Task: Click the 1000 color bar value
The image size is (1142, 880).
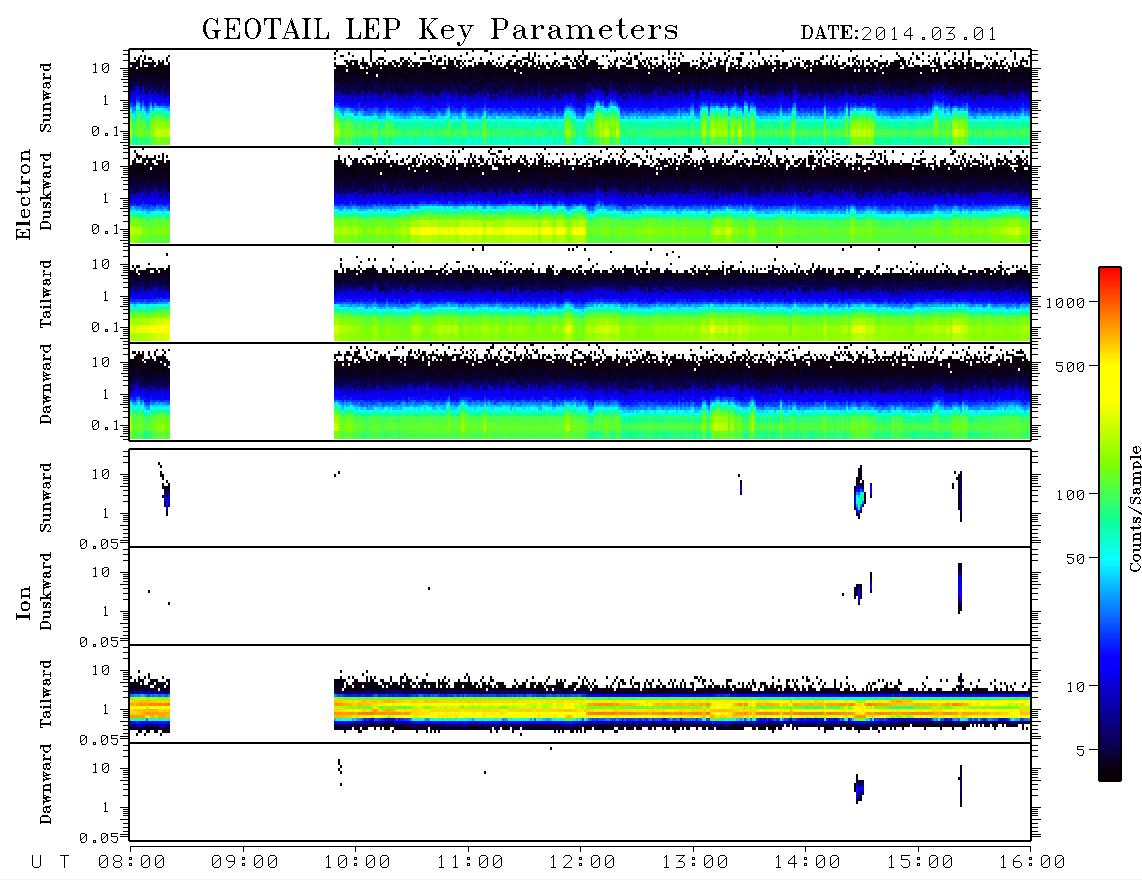Action: (x=1065, y=303)
